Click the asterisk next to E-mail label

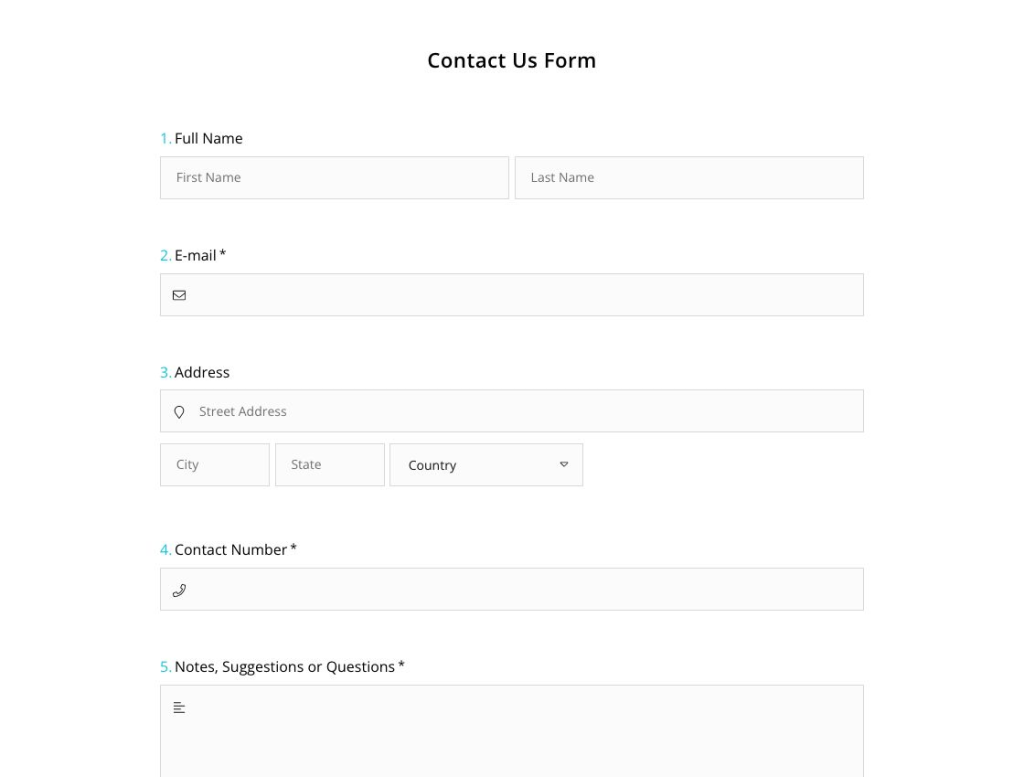pos(222,254)
